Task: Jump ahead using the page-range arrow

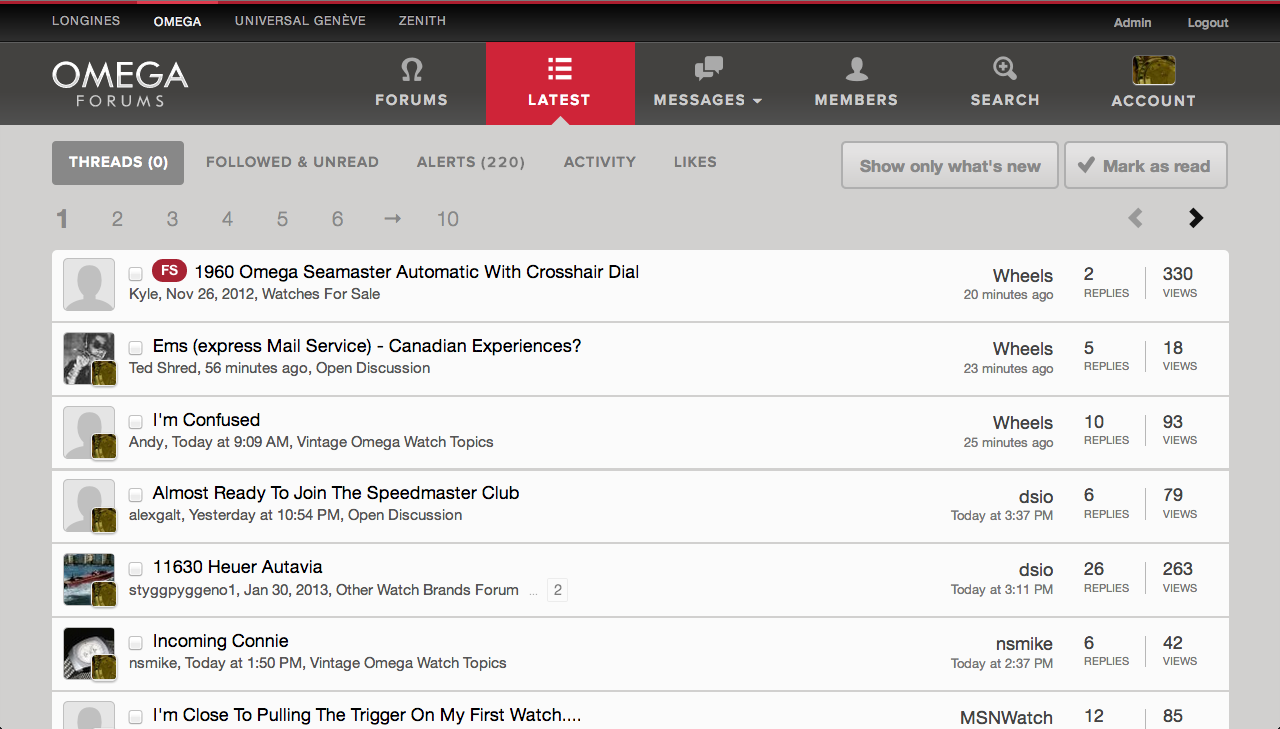Action: pyautogui.click(x=392, y=219)
